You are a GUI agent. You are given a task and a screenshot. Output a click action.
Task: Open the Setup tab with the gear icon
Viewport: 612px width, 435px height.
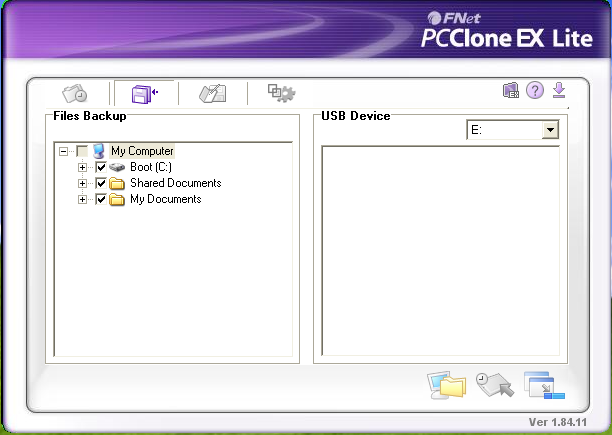pos(281,93)
